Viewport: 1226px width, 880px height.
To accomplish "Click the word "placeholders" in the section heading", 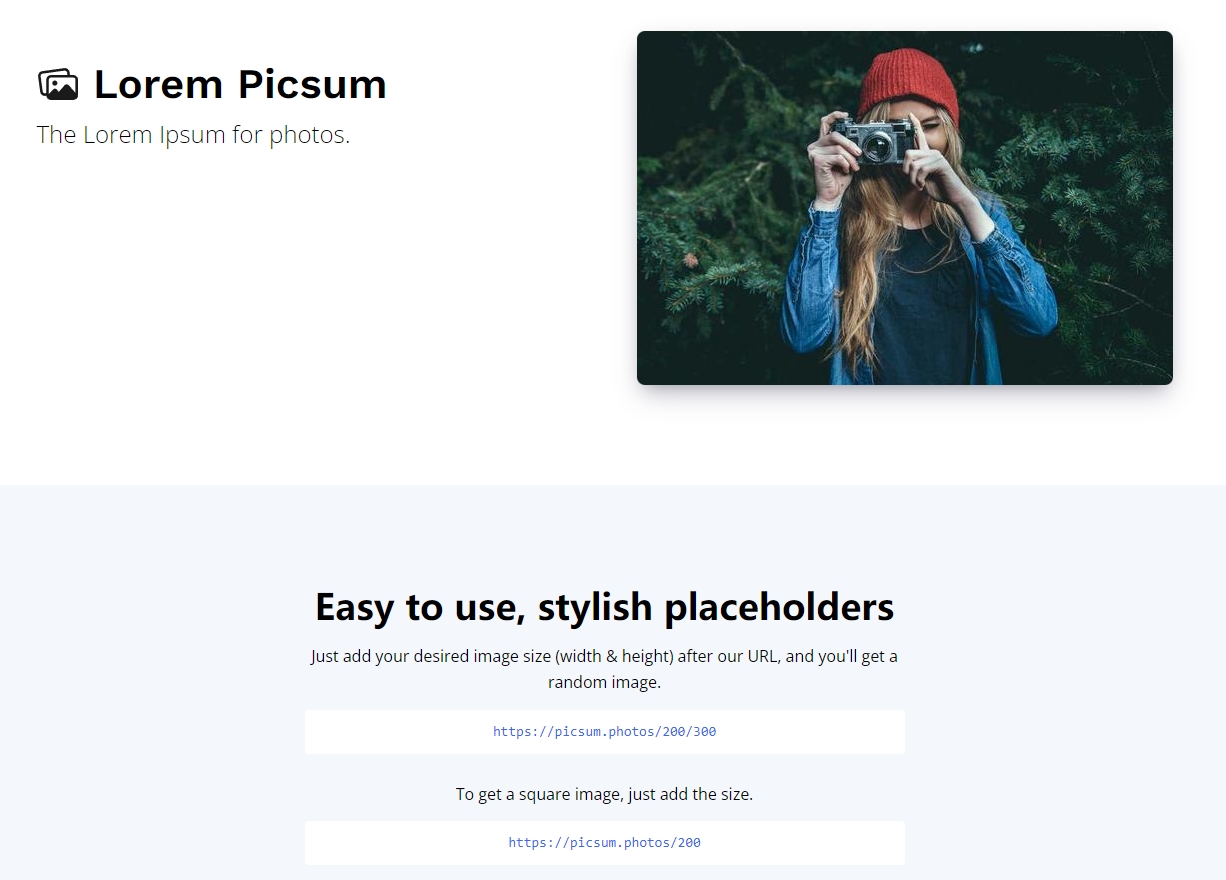I will click(779, 607).
